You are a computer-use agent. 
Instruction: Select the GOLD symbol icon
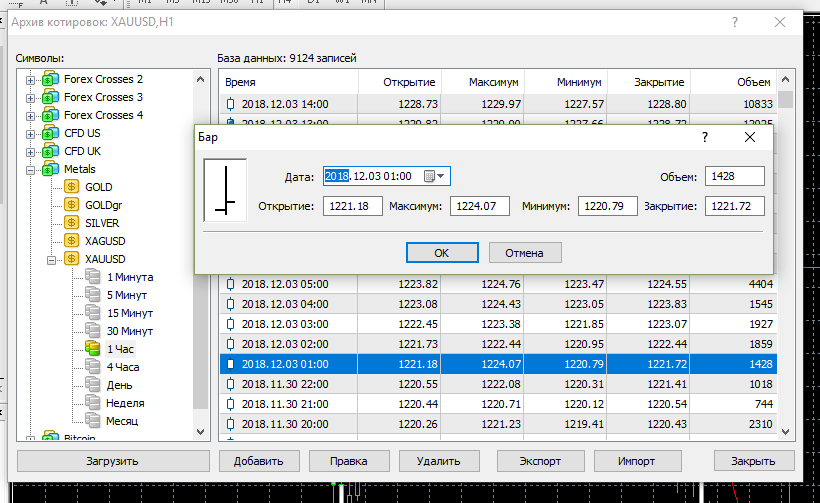71,187
